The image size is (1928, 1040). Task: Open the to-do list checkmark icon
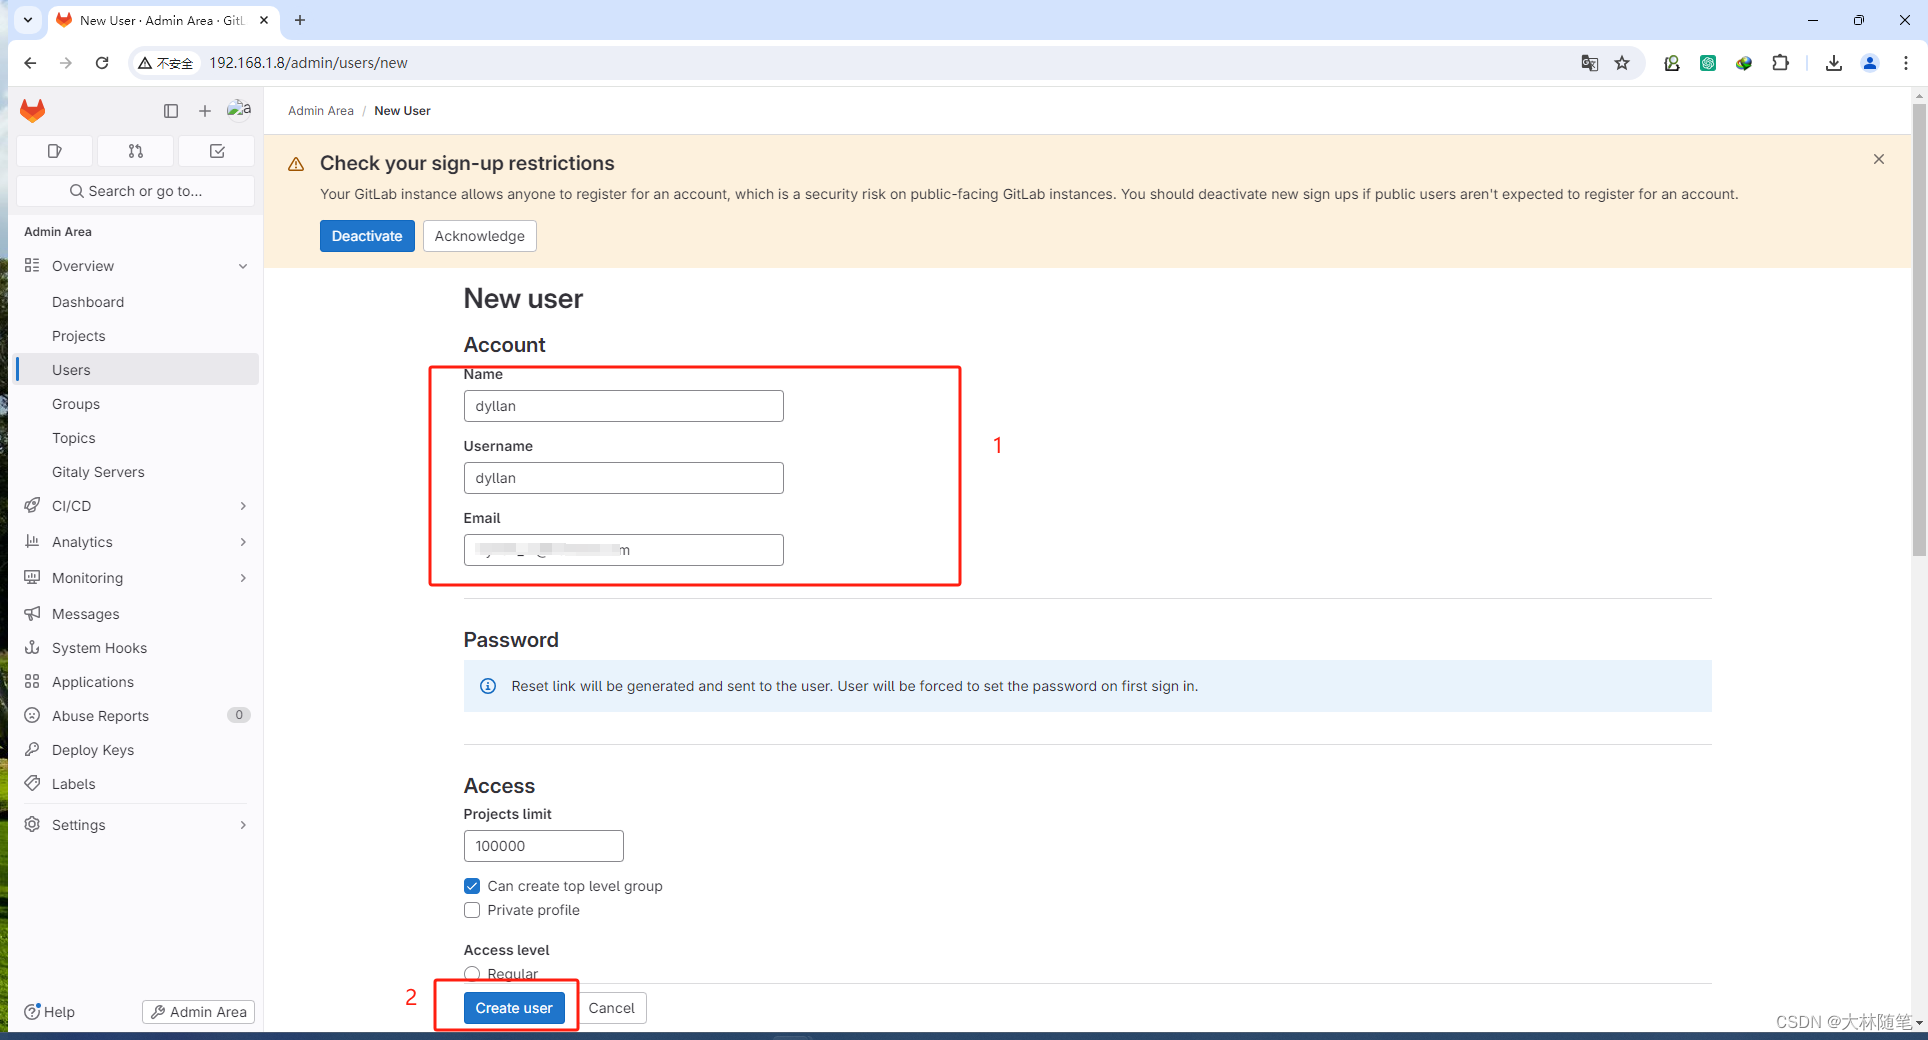coord(216,150)
